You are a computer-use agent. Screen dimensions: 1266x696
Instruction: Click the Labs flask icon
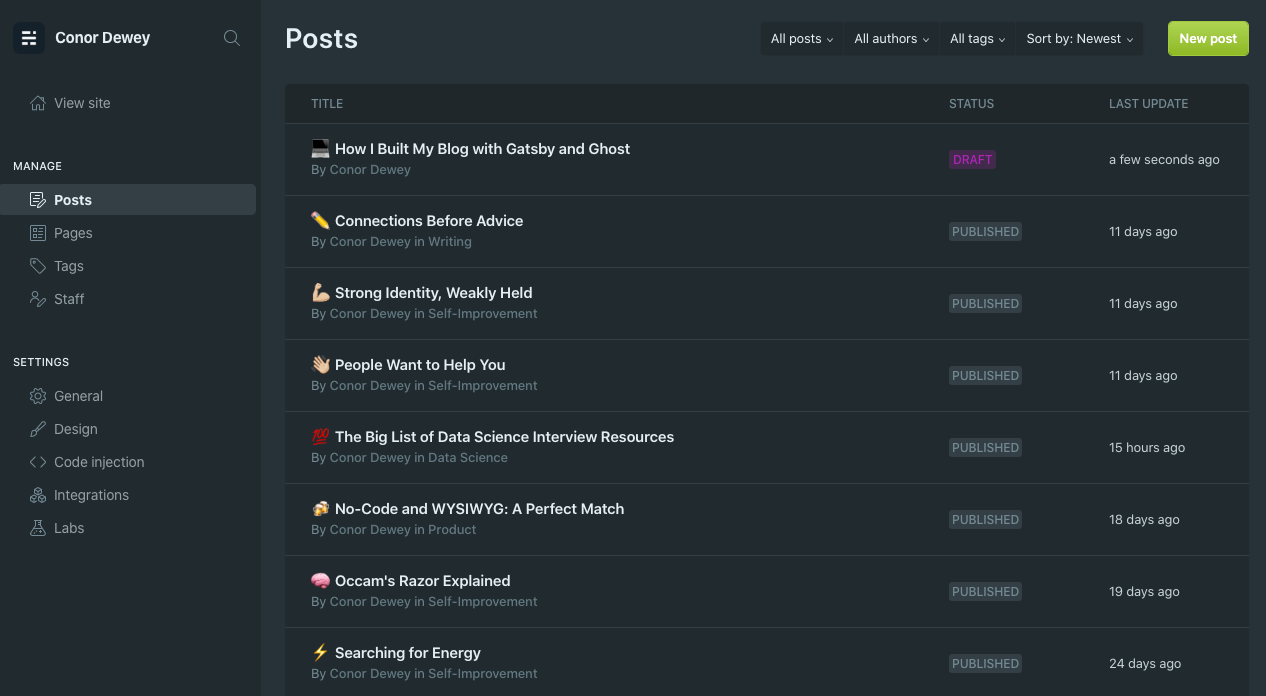click(38, 528)
